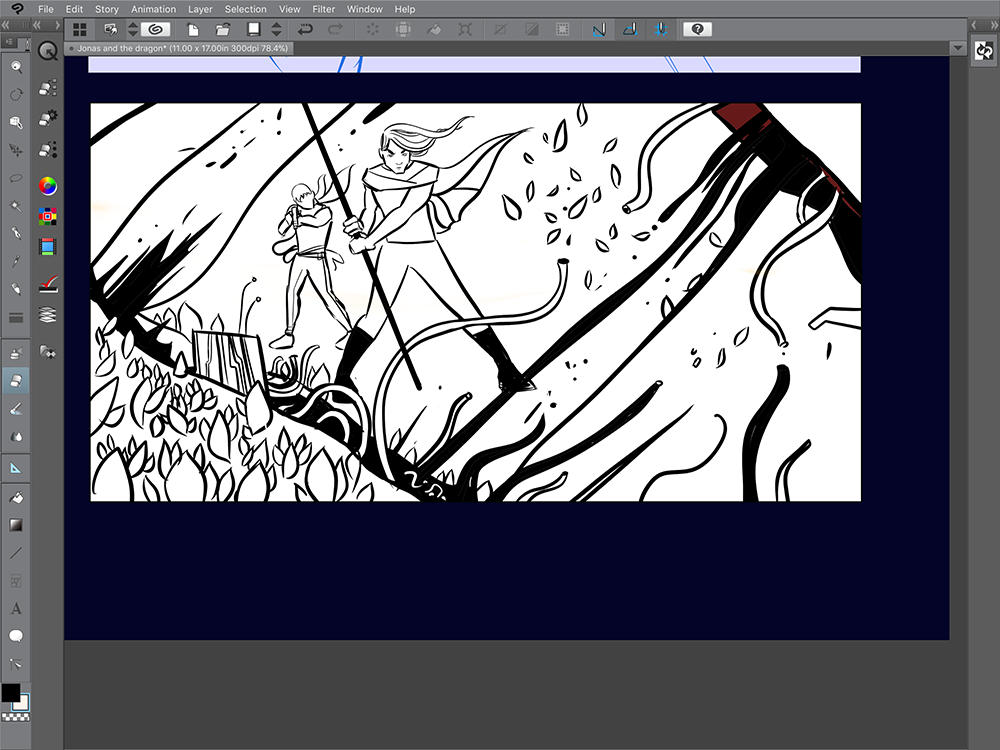Click the stepper arrows next to the page view icon
Screen dimensions: 1000x750
tap(274, 29)
